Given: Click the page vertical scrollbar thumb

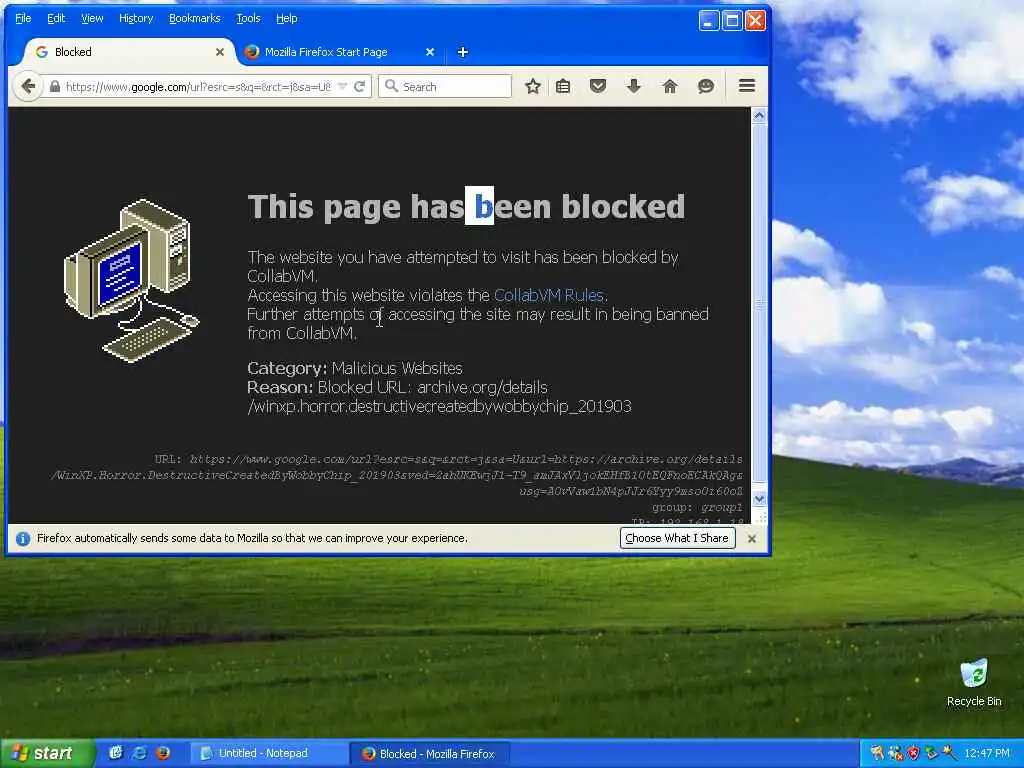Looking at the screenshot, I should point(759,304).
